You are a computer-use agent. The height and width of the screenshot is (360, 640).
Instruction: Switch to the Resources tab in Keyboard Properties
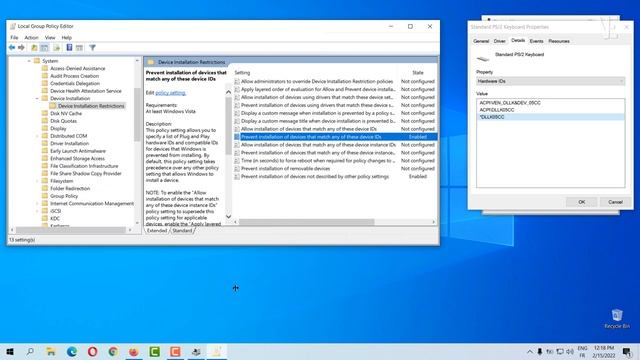[x=559, y=41]
